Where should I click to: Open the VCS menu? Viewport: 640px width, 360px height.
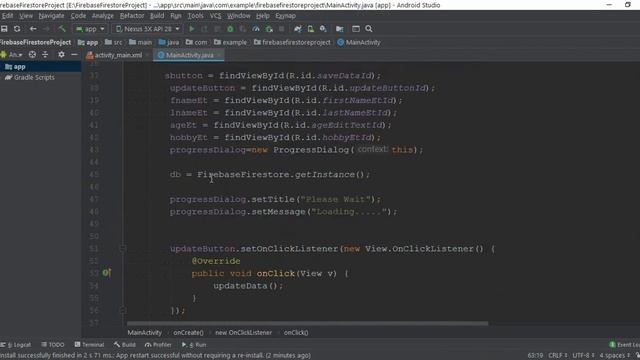coord(216,16)
